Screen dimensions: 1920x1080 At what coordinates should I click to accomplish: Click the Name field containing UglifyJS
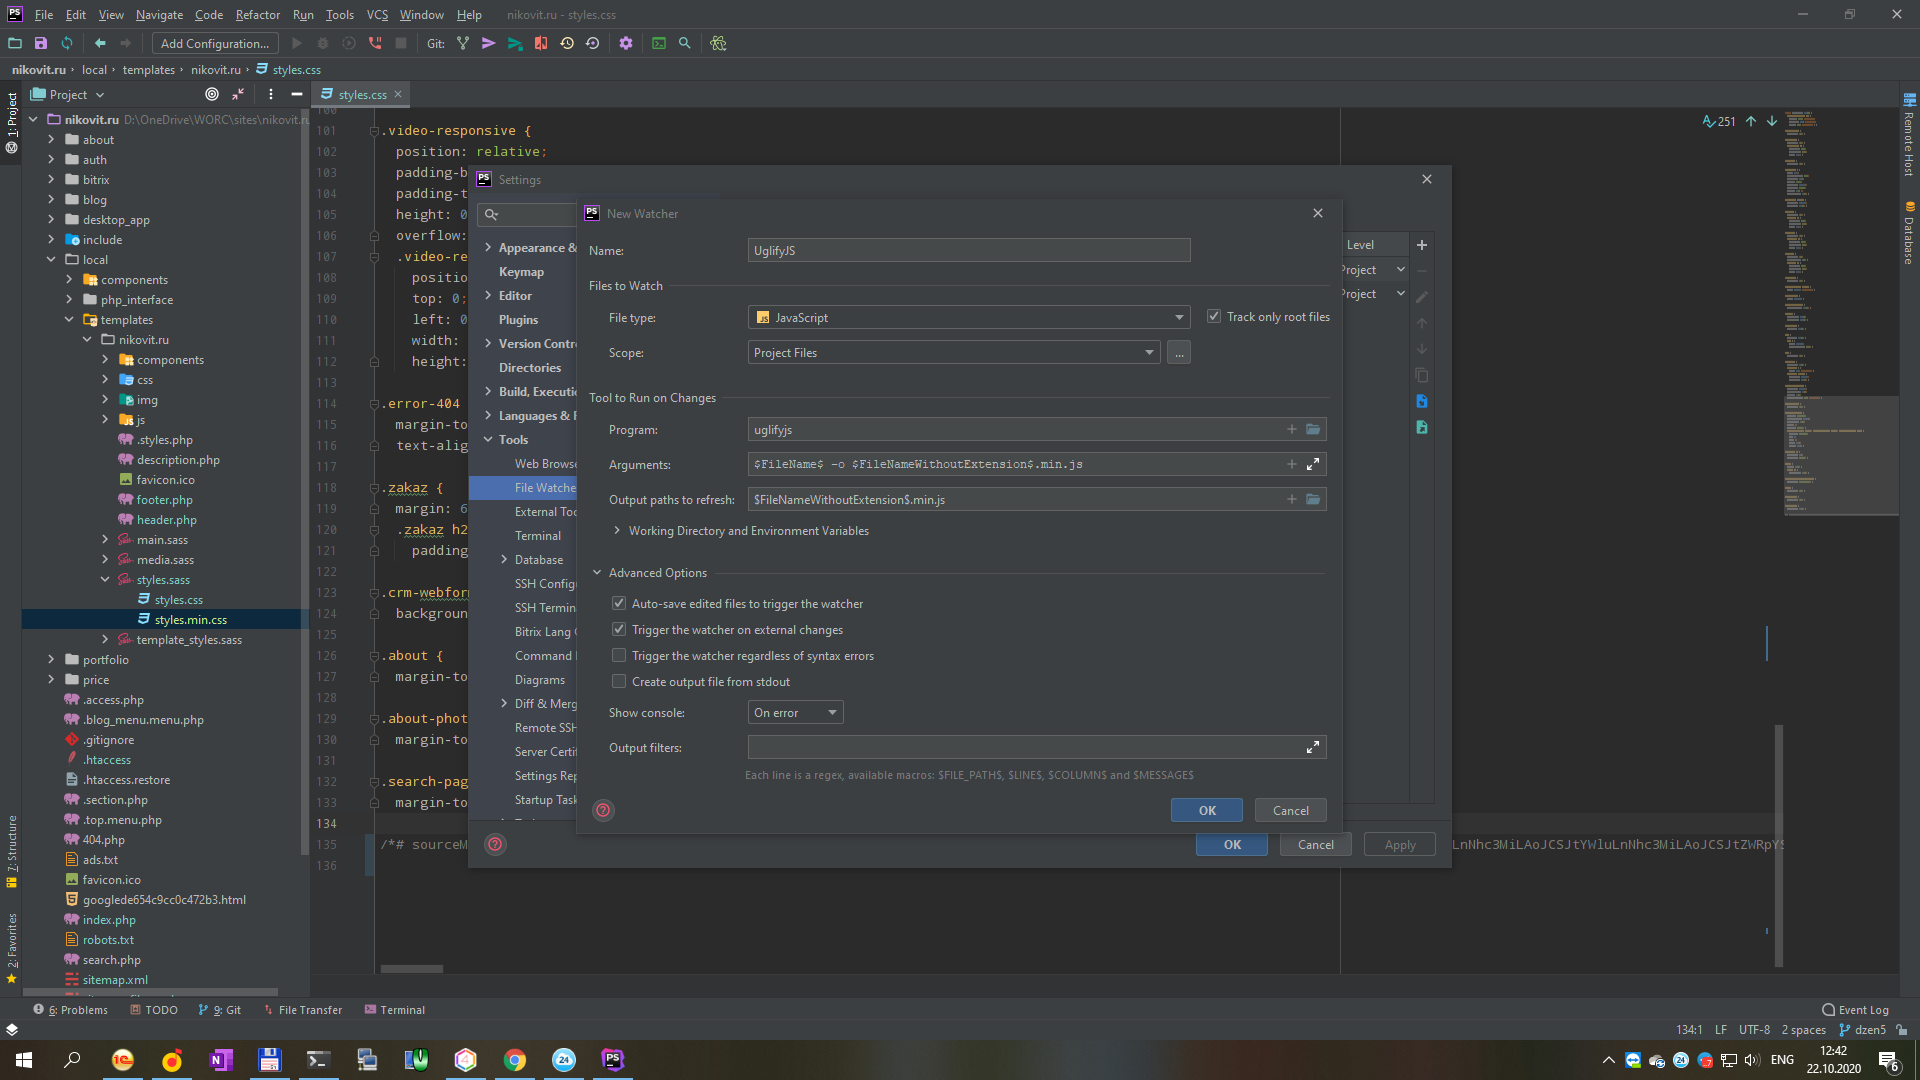coord(969,250)
